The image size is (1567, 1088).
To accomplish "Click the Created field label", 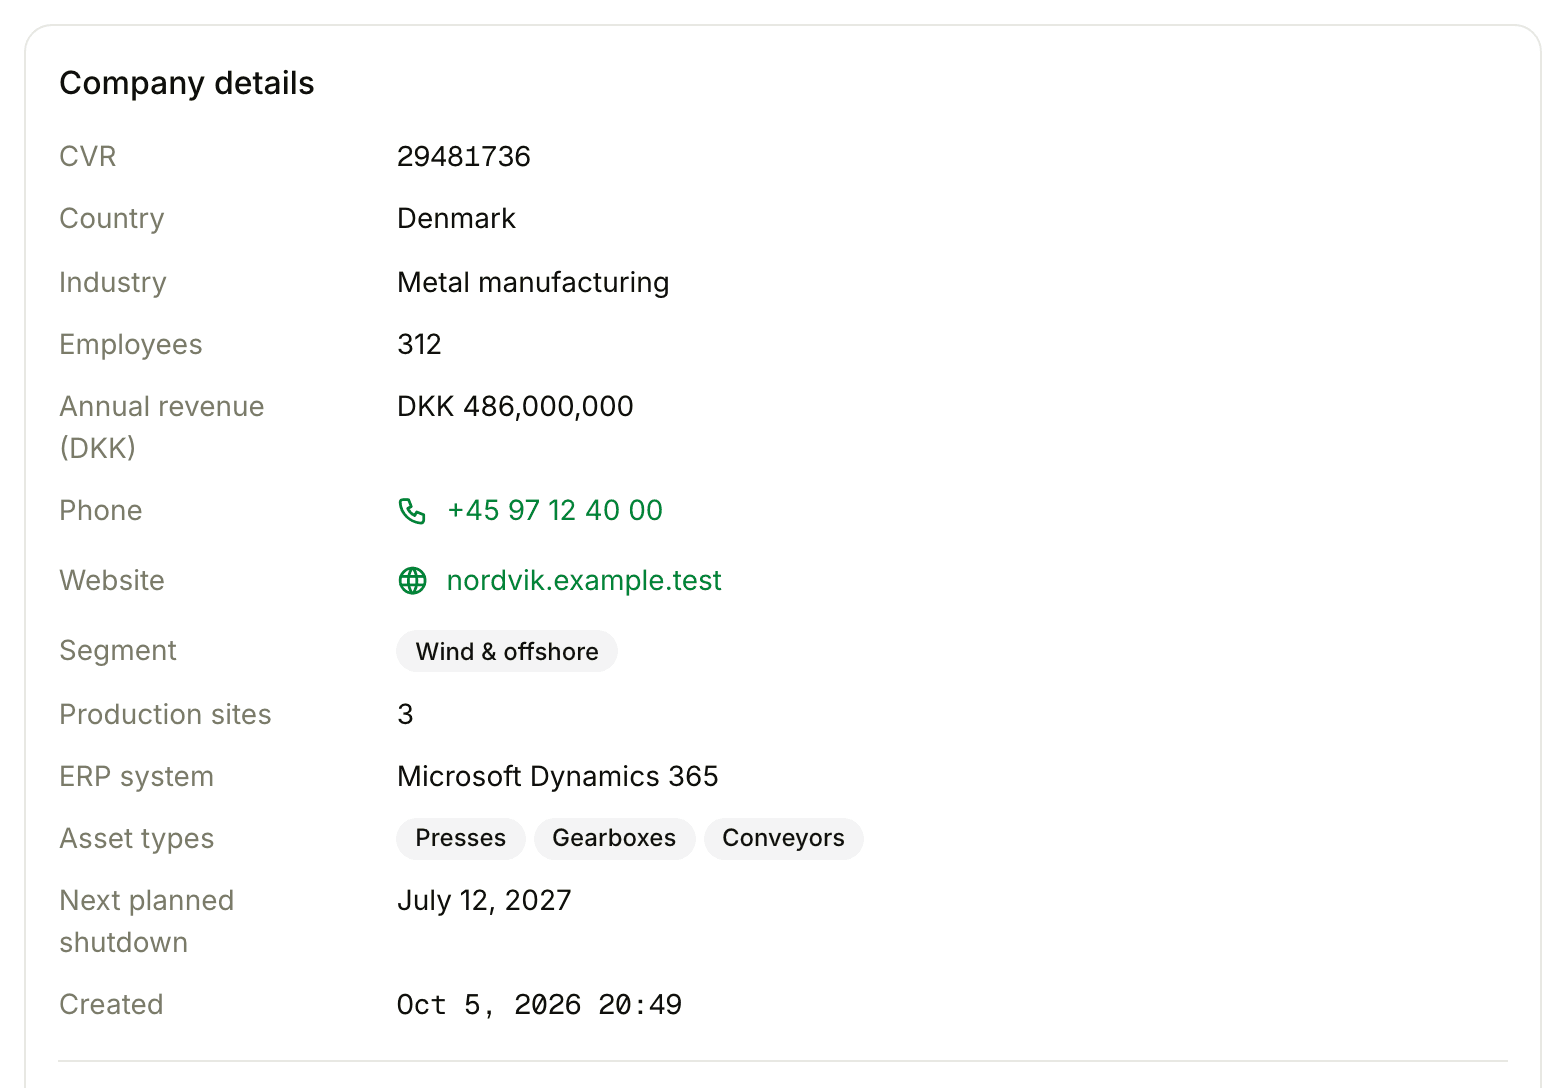I will tap(111, 1004).
